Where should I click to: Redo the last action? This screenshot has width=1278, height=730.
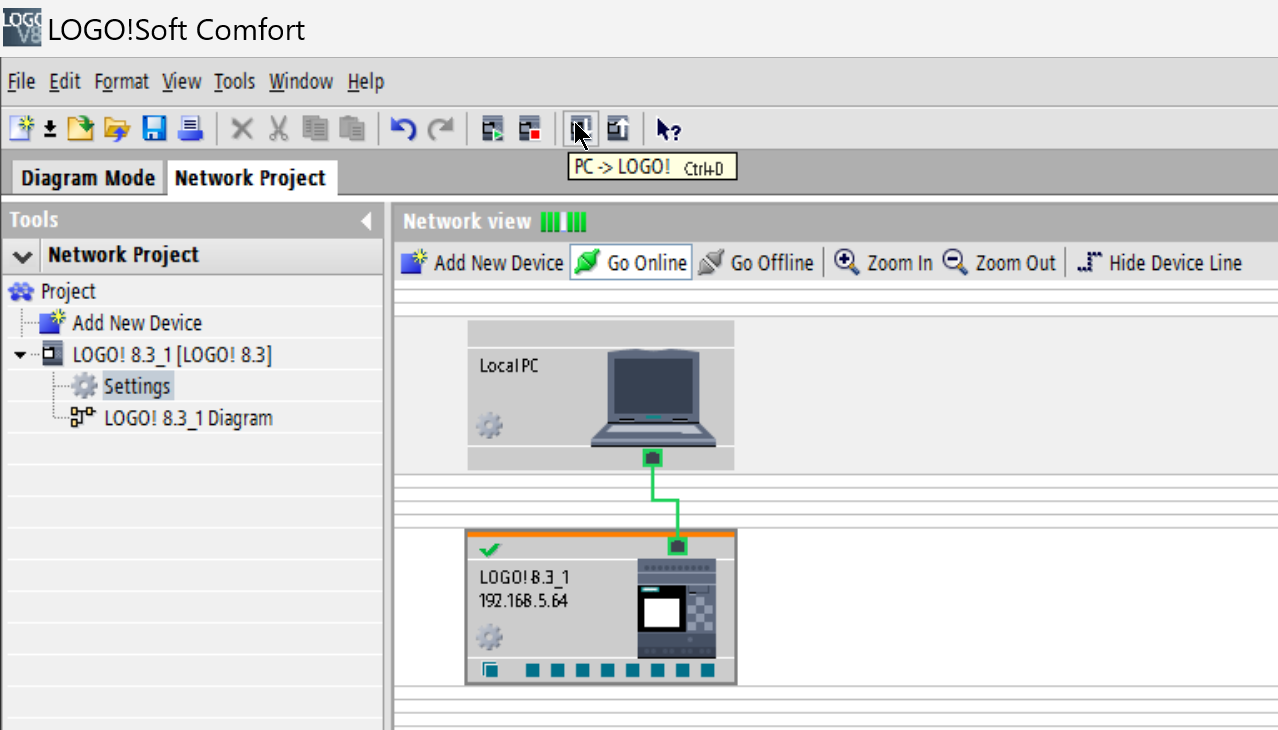tap(440, 128)
